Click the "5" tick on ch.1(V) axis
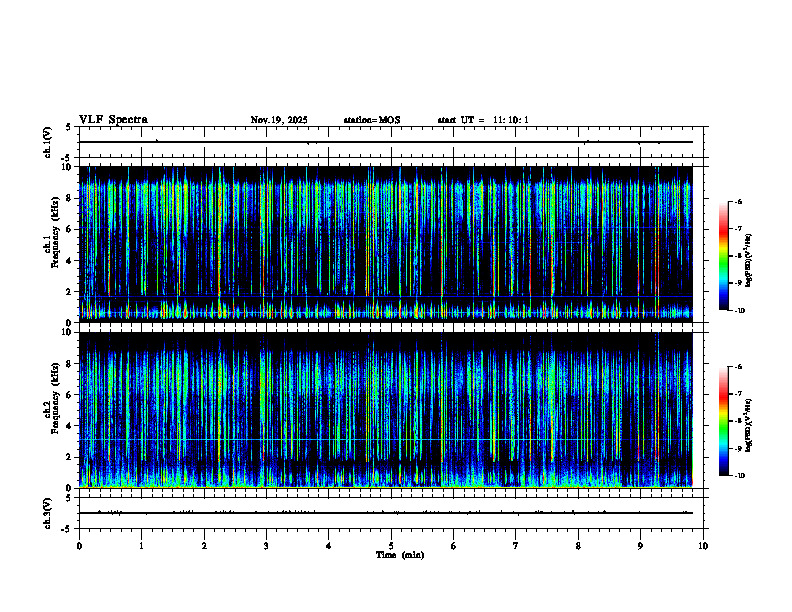This screenshot has width=792, height=612. pyautogui.click(x=69, y=127)
